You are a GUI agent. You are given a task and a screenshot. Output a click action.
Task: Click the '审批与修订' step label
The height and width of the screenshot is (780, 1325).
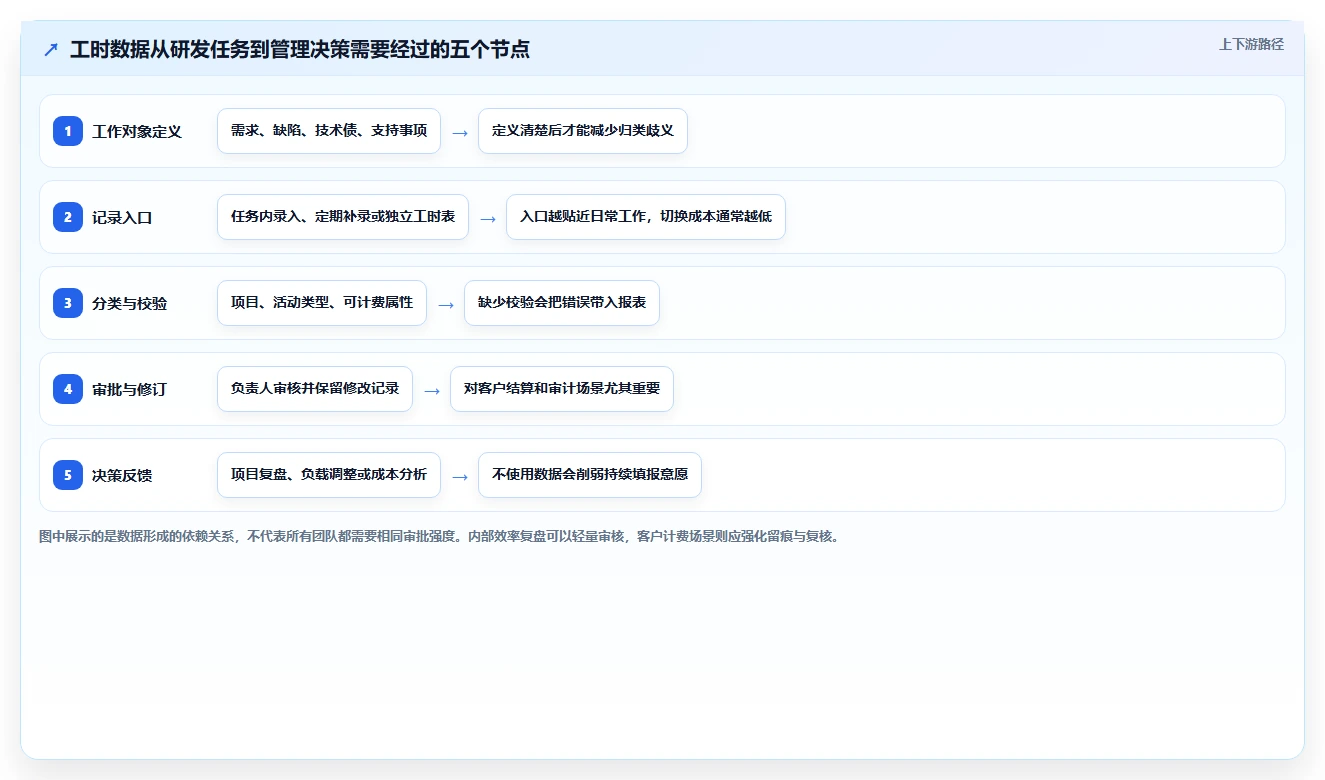click(x=130, y=390)
